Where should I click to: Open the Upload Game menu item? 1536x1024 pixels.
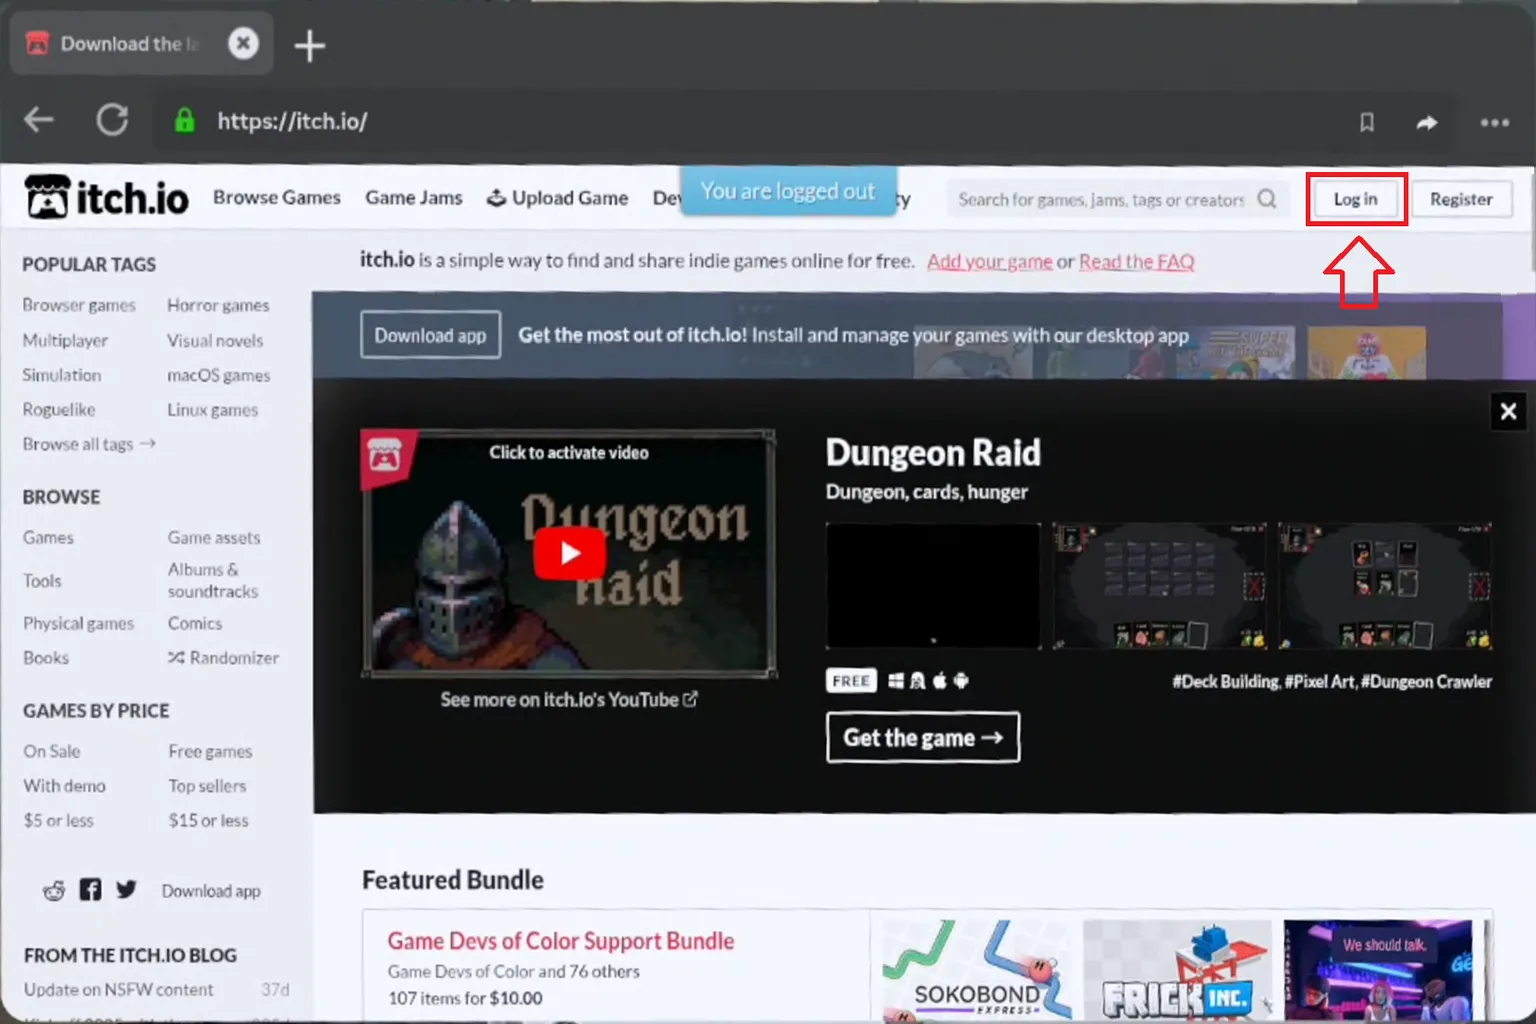point(557,198)
